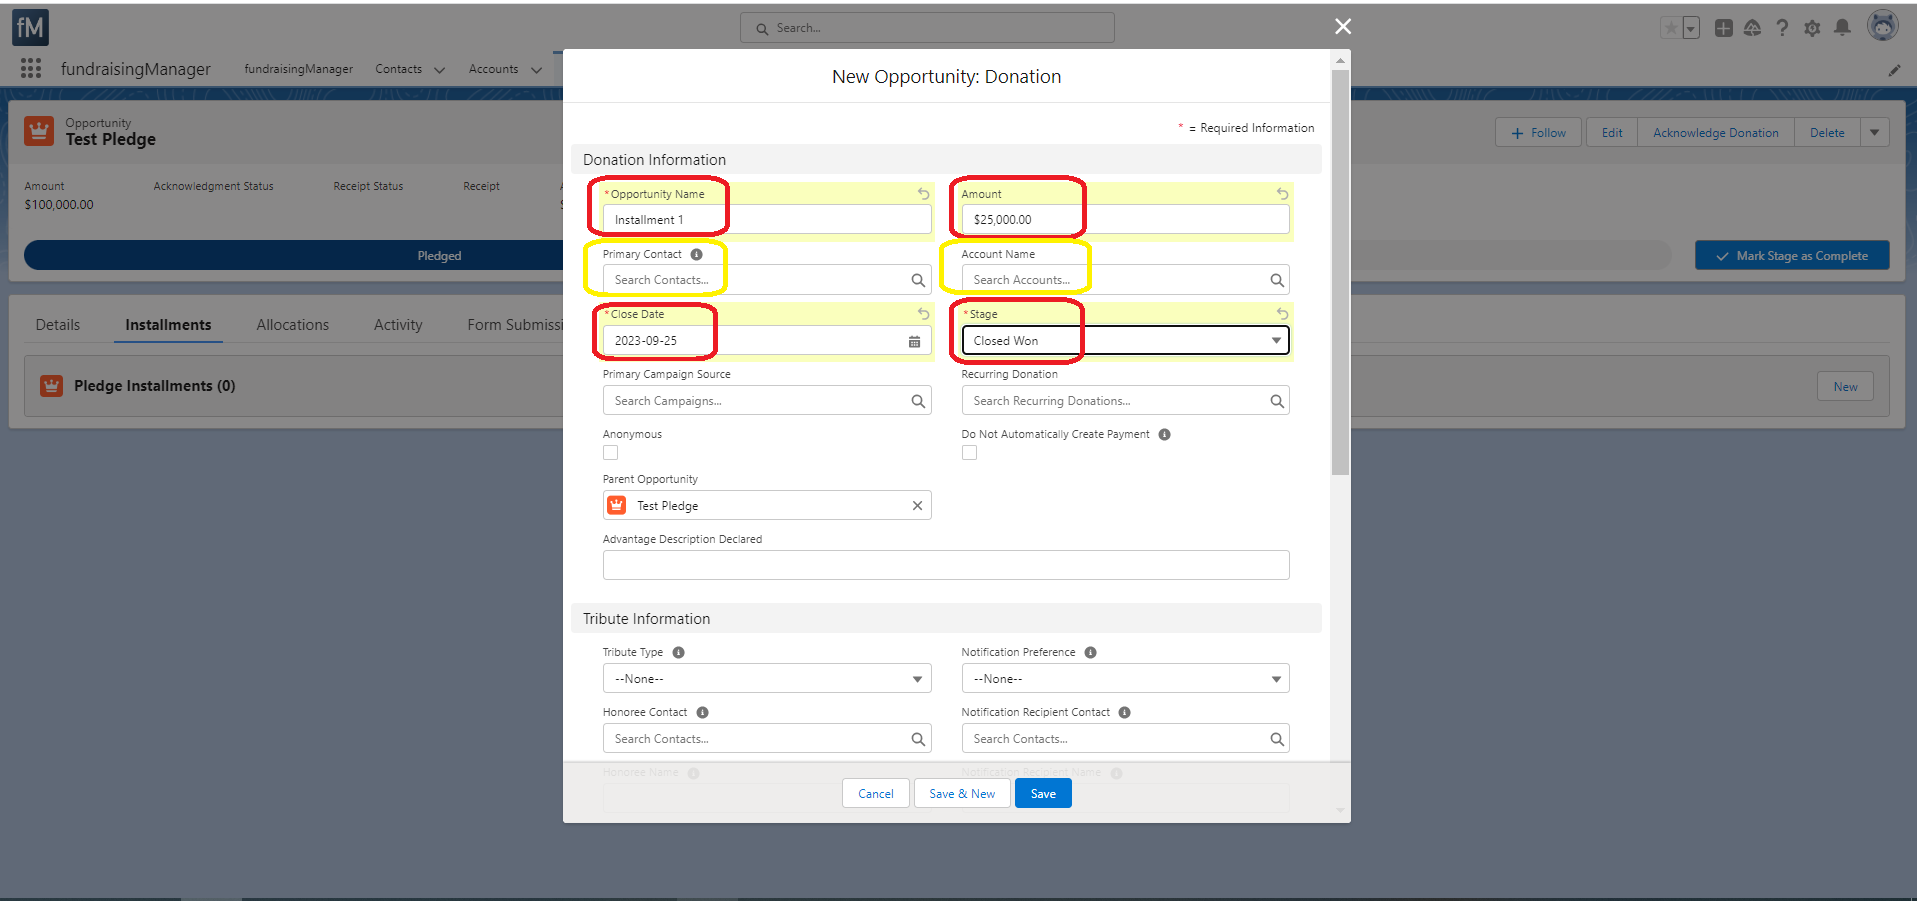1917x901 pixels.
Task: Click the Pledged stage in path
Action: tap(439, 256)
